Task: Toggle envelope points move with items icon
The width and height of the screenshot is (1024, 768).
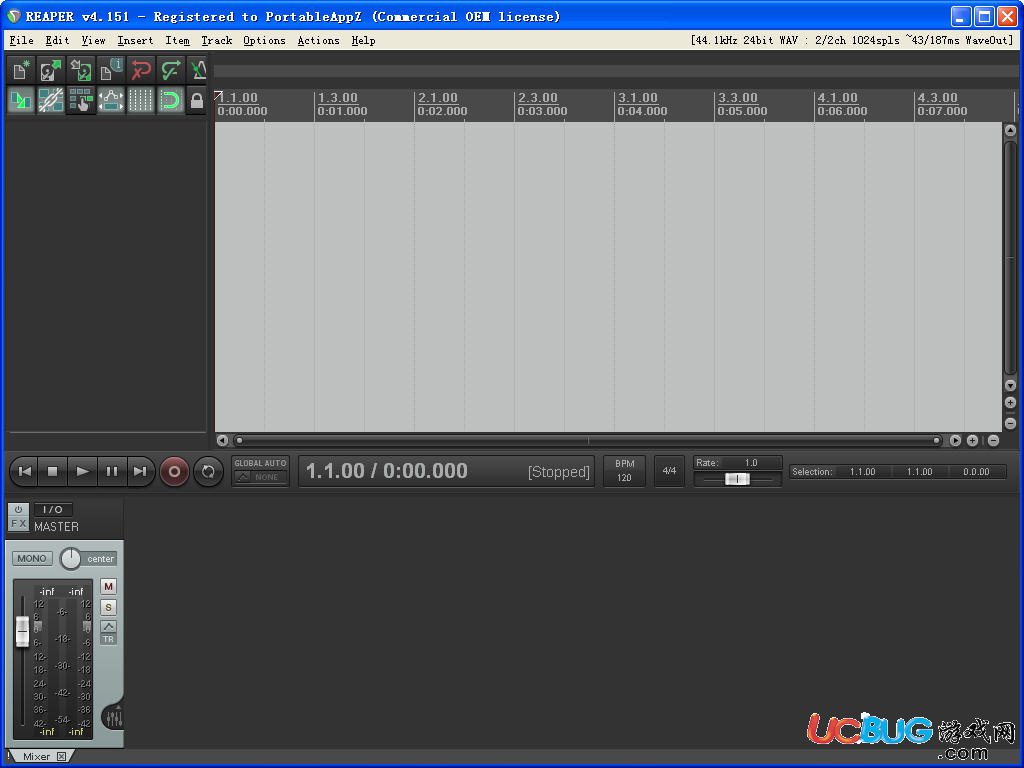Action: point(110,101)
